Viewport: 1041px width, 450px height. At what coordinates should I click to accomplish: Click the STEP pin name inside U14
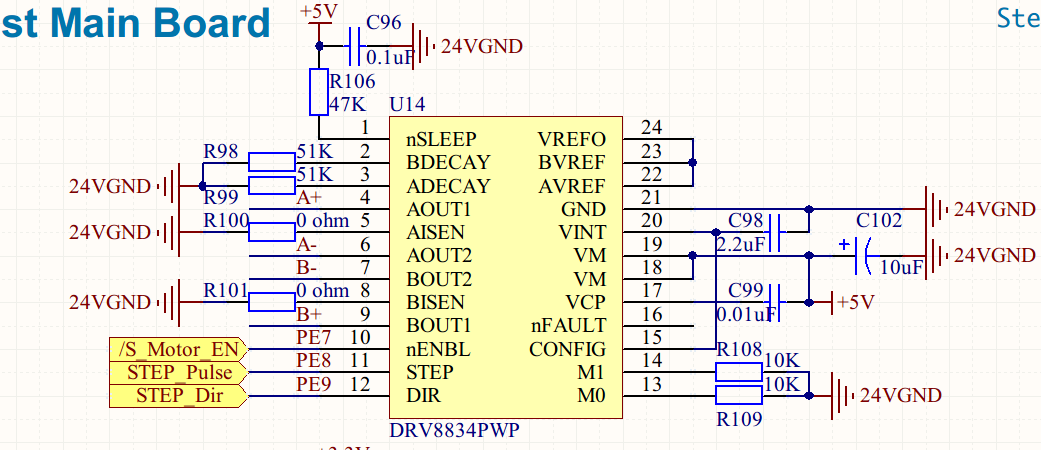(430, 372)
